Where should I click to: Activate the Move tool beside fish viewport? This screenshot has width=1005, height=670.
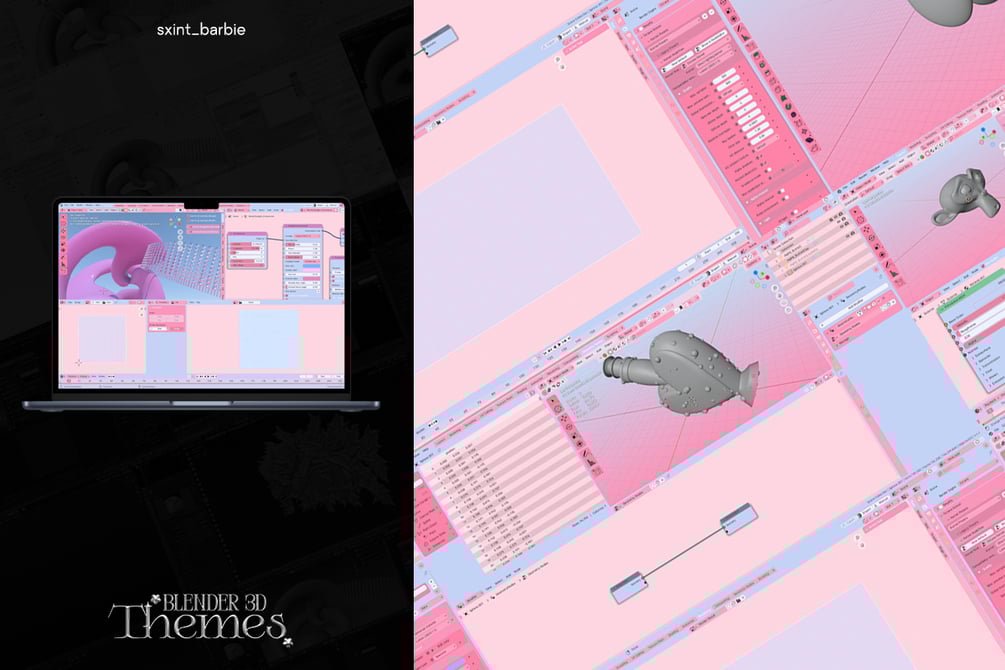tap(564, 419)
